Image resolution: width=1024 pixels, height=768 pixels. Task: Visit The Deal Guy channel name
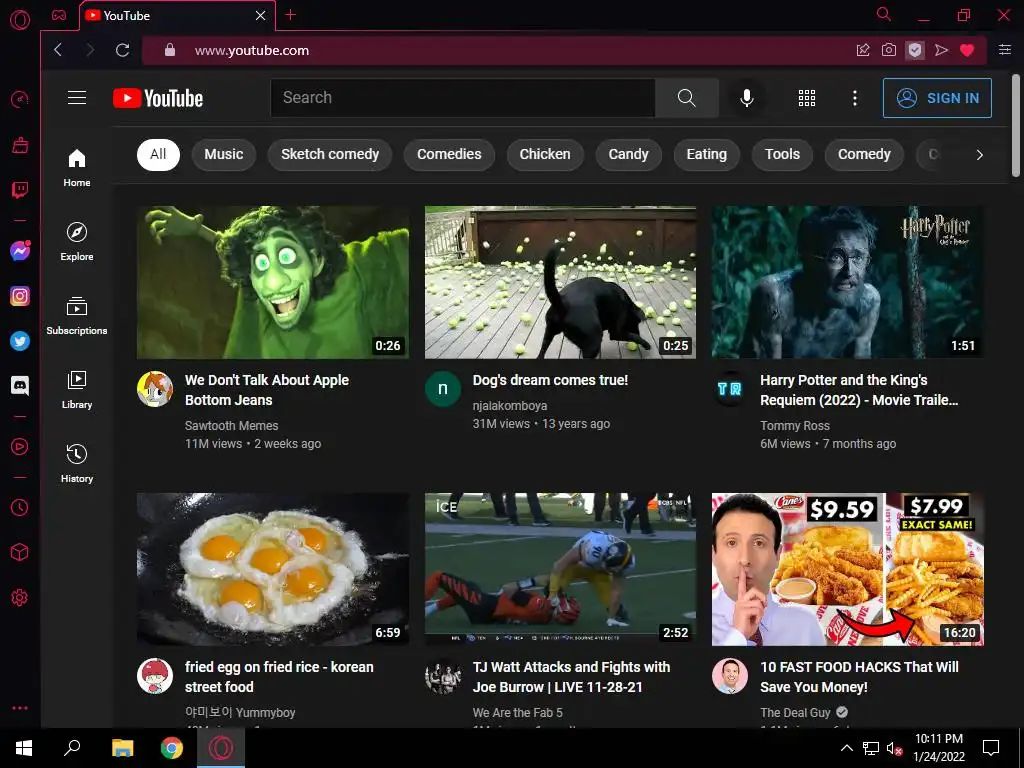(795, 712)
